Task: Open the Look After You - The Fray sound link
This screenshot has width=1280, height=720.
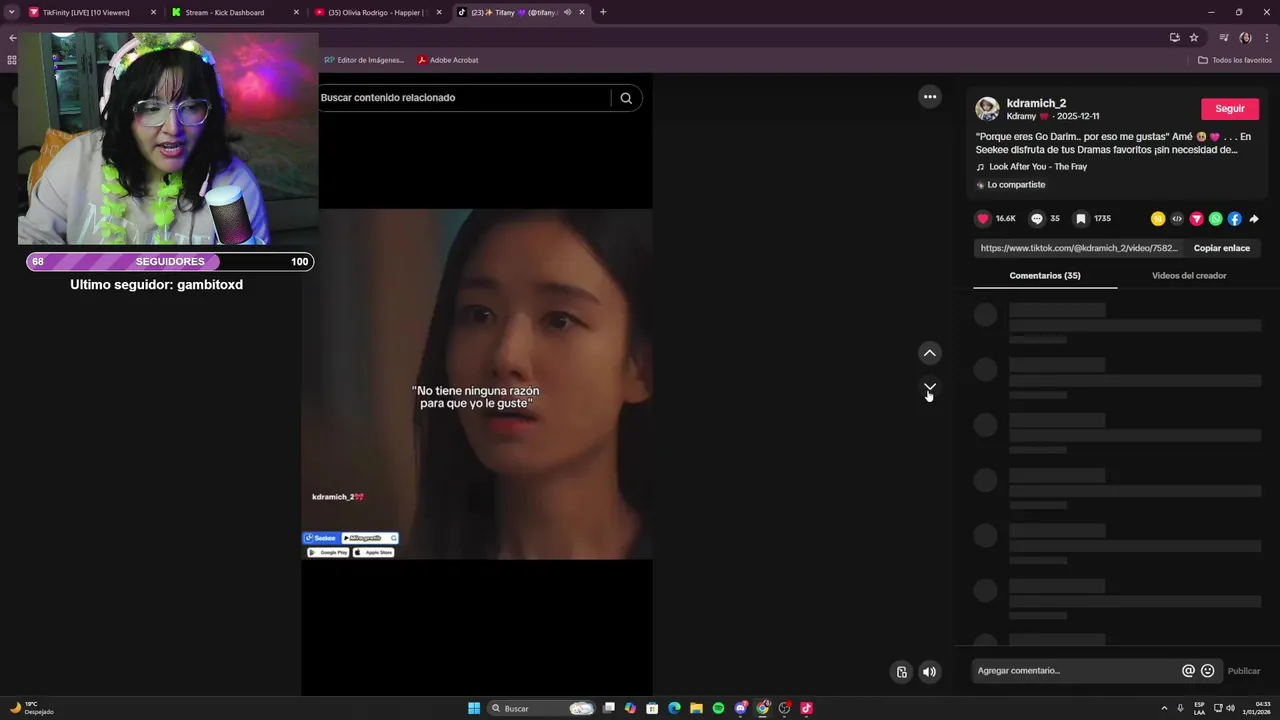Action: 1037,167
